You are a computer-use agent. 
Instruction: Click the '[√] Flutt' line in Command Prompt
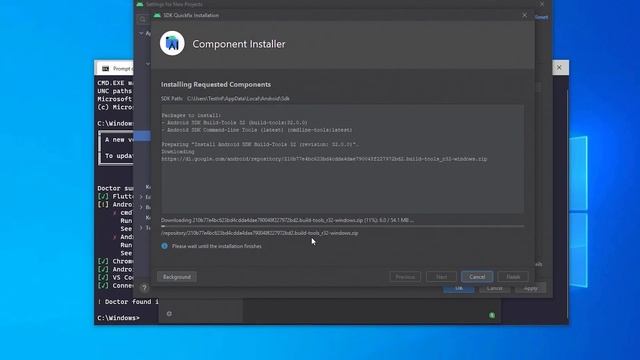(115, 196)
